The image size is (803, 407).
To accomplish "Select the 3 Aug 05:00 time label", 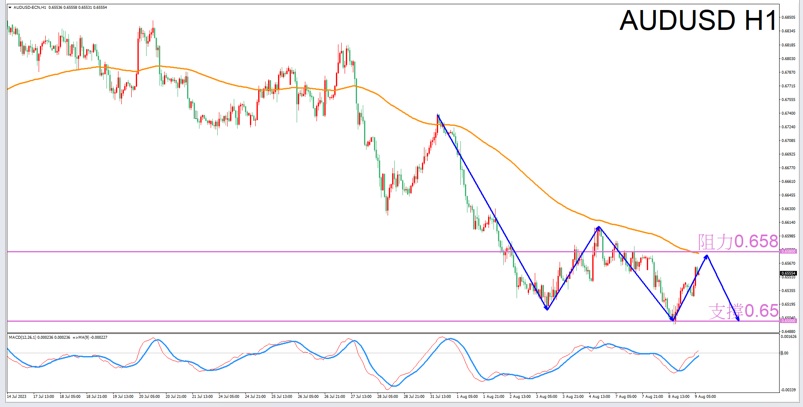I will coord(547,396).
